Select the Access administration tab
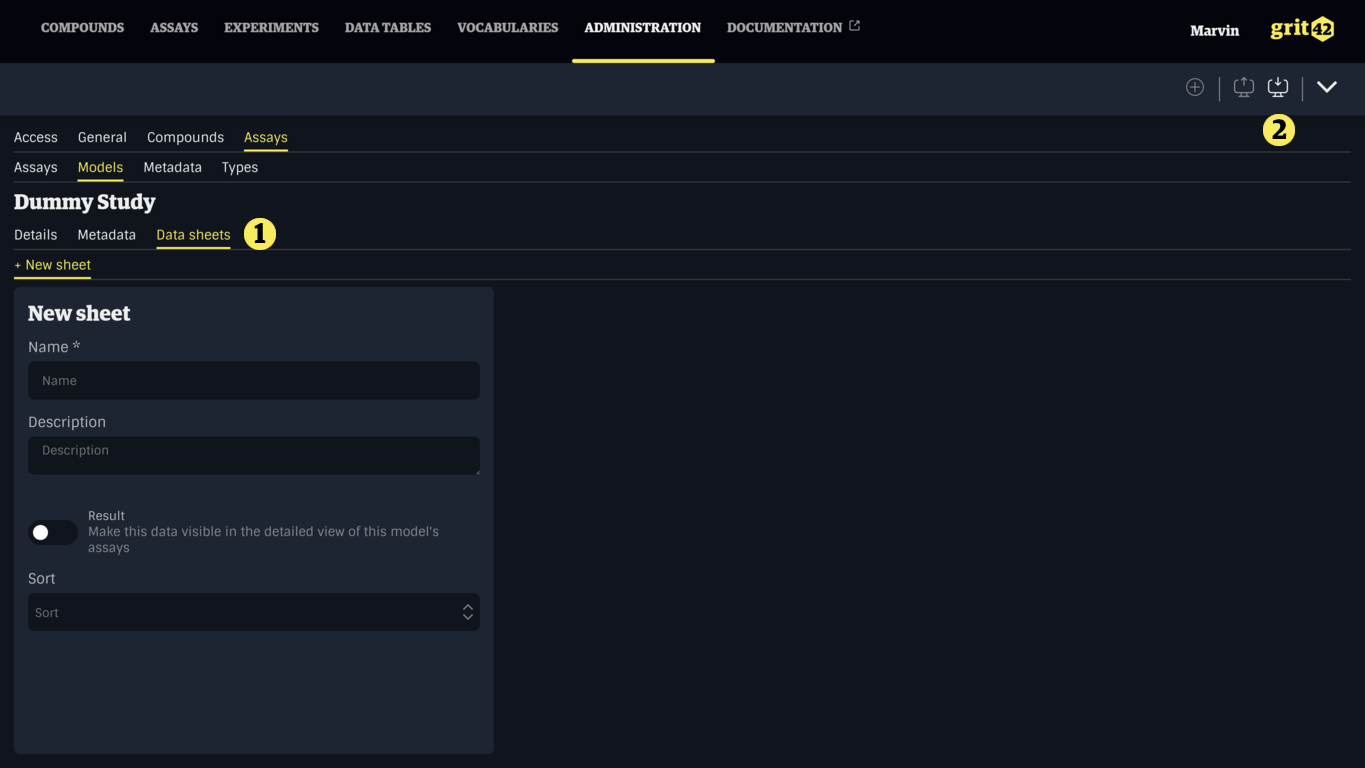 coord(35,137)
